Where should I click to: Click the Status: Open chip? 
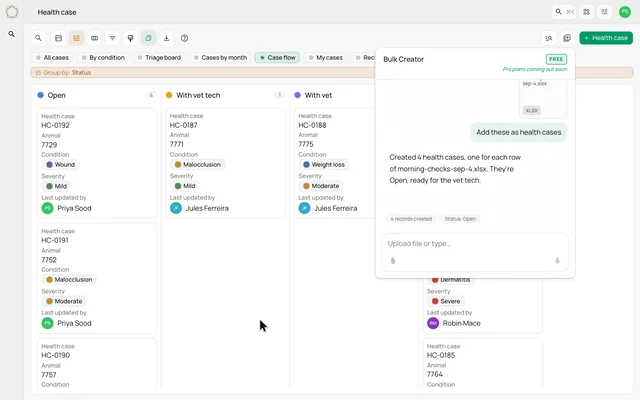pyautogui.click(x=460, y=219)
